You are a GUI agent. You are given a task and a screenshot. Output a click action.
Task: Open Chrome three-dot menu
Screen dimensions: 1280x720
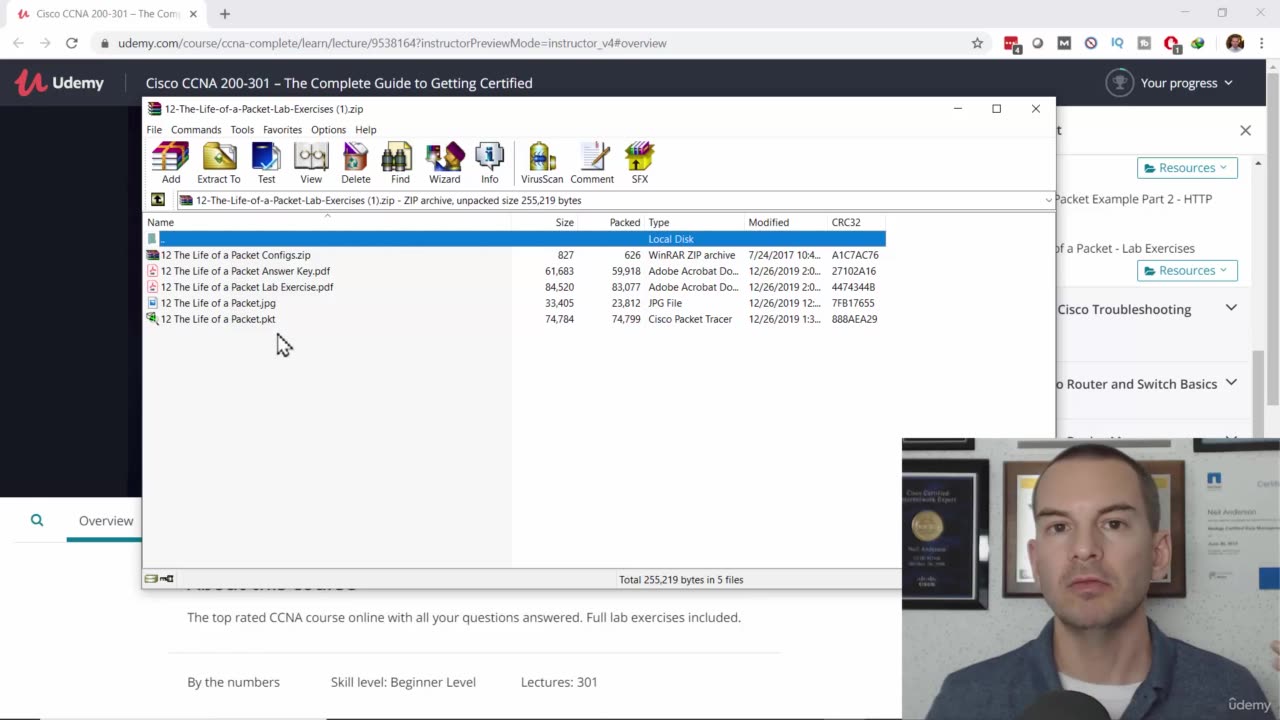(x=1262, y=43)
